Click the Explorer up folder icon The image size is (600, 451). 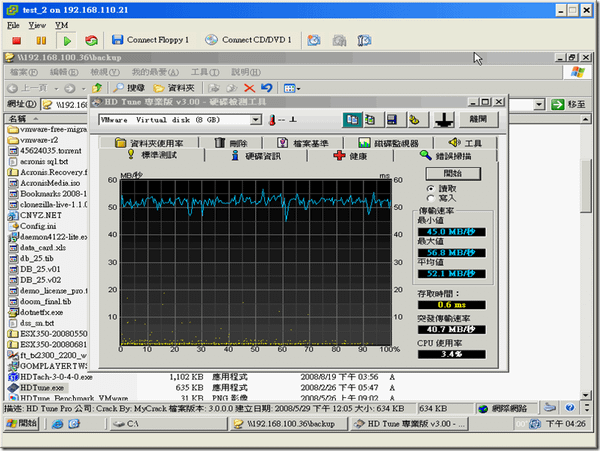click(x=97, y=88)
